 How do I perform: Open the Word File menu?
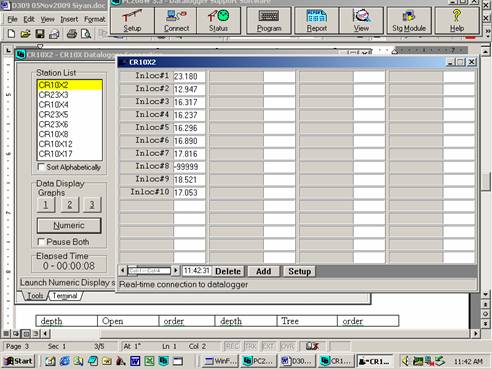click(x=12, y=19)
